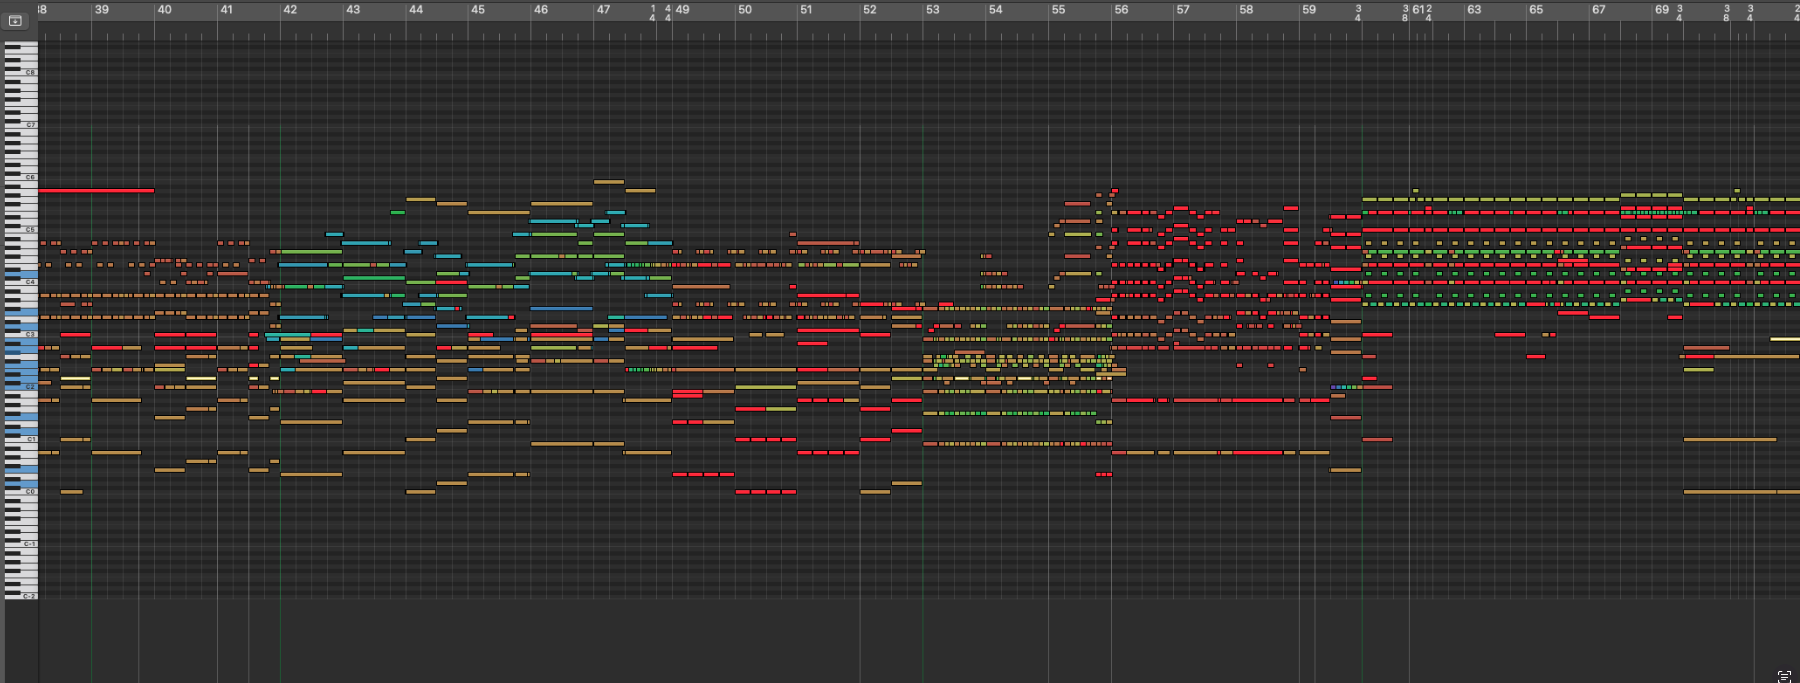Set playhead at bar 50 in ruler

pos(745,10)
